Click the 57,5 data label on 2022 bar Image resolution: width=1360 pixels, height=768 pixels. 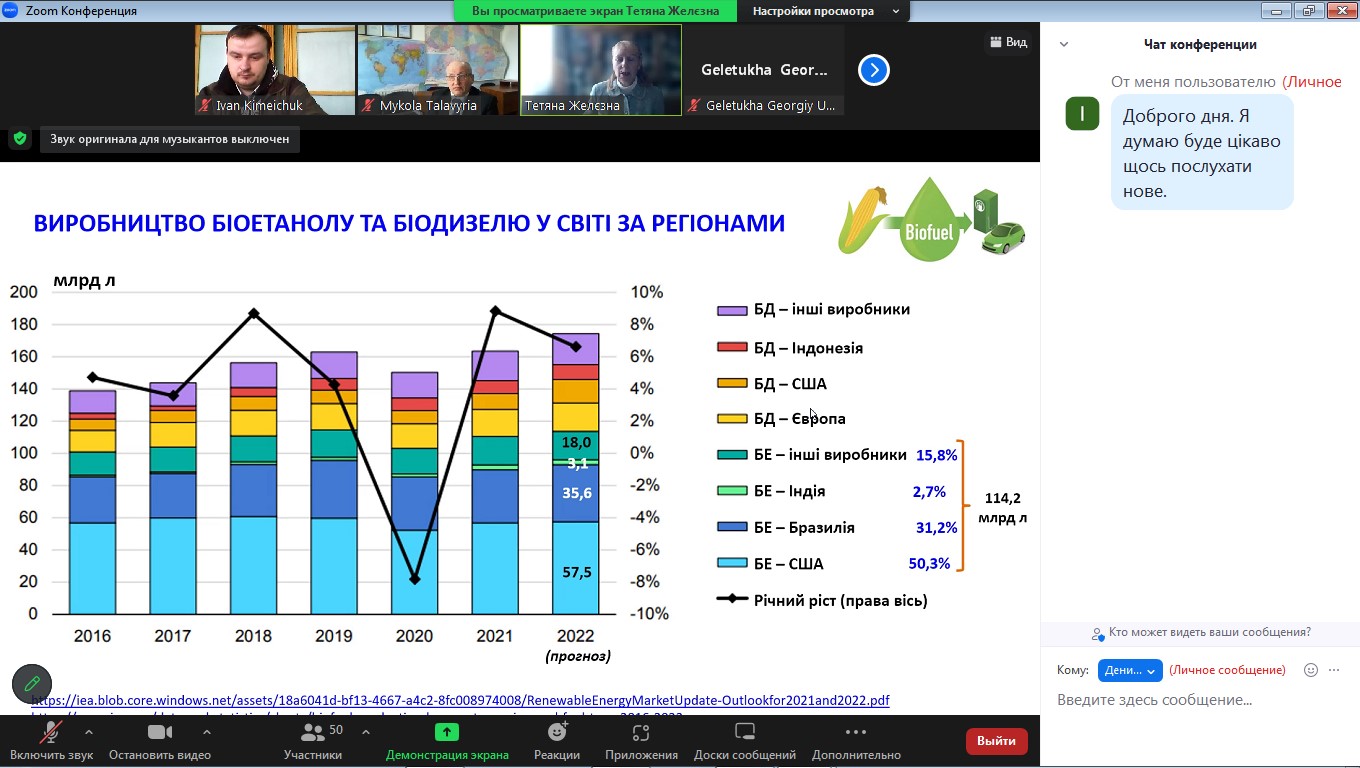[577, 572]
